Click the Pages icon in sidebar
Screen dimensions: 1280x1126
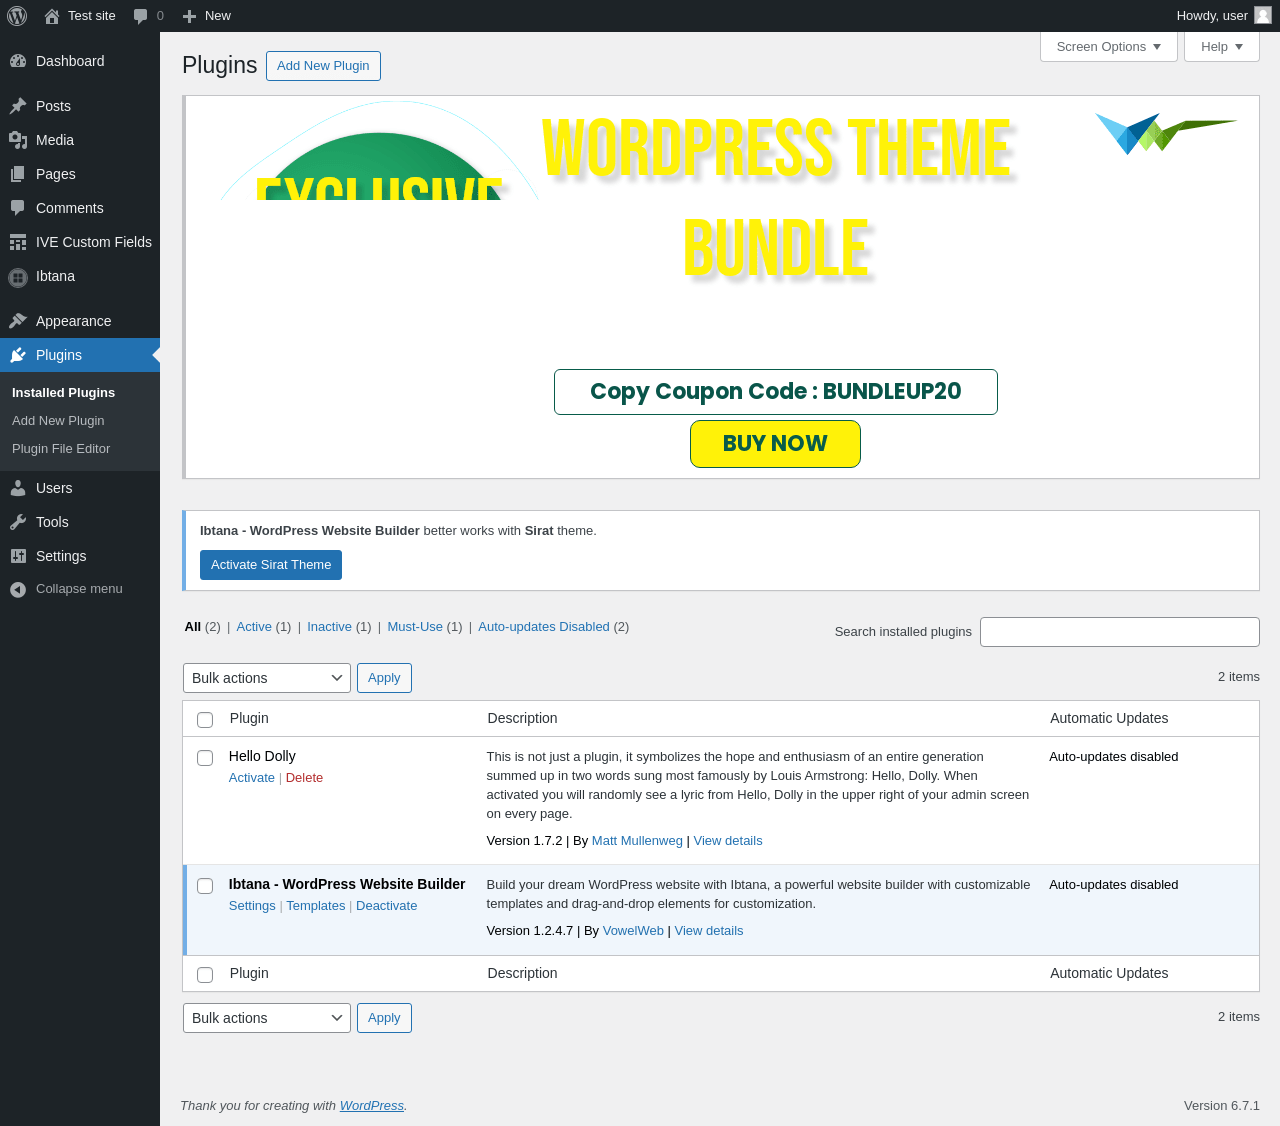coord(18,174)
